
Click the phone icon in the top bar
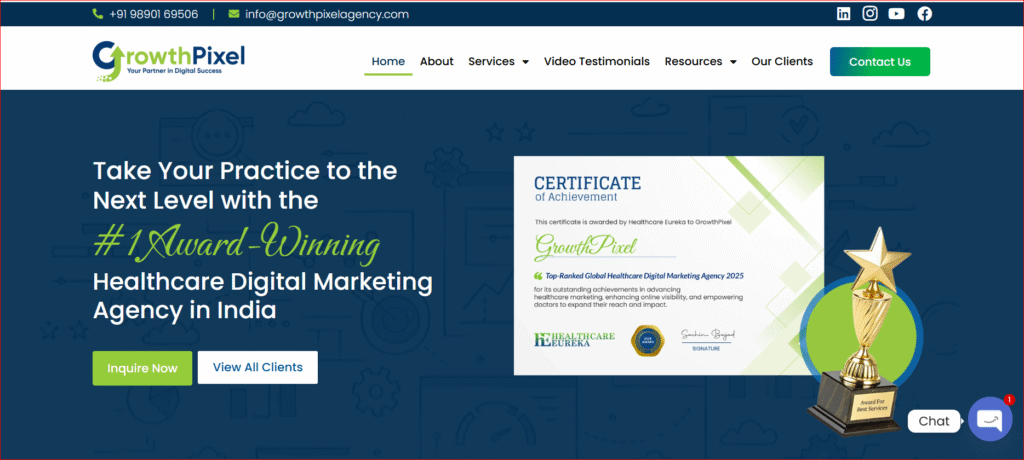pyautogui.click(x=98, y=14)
